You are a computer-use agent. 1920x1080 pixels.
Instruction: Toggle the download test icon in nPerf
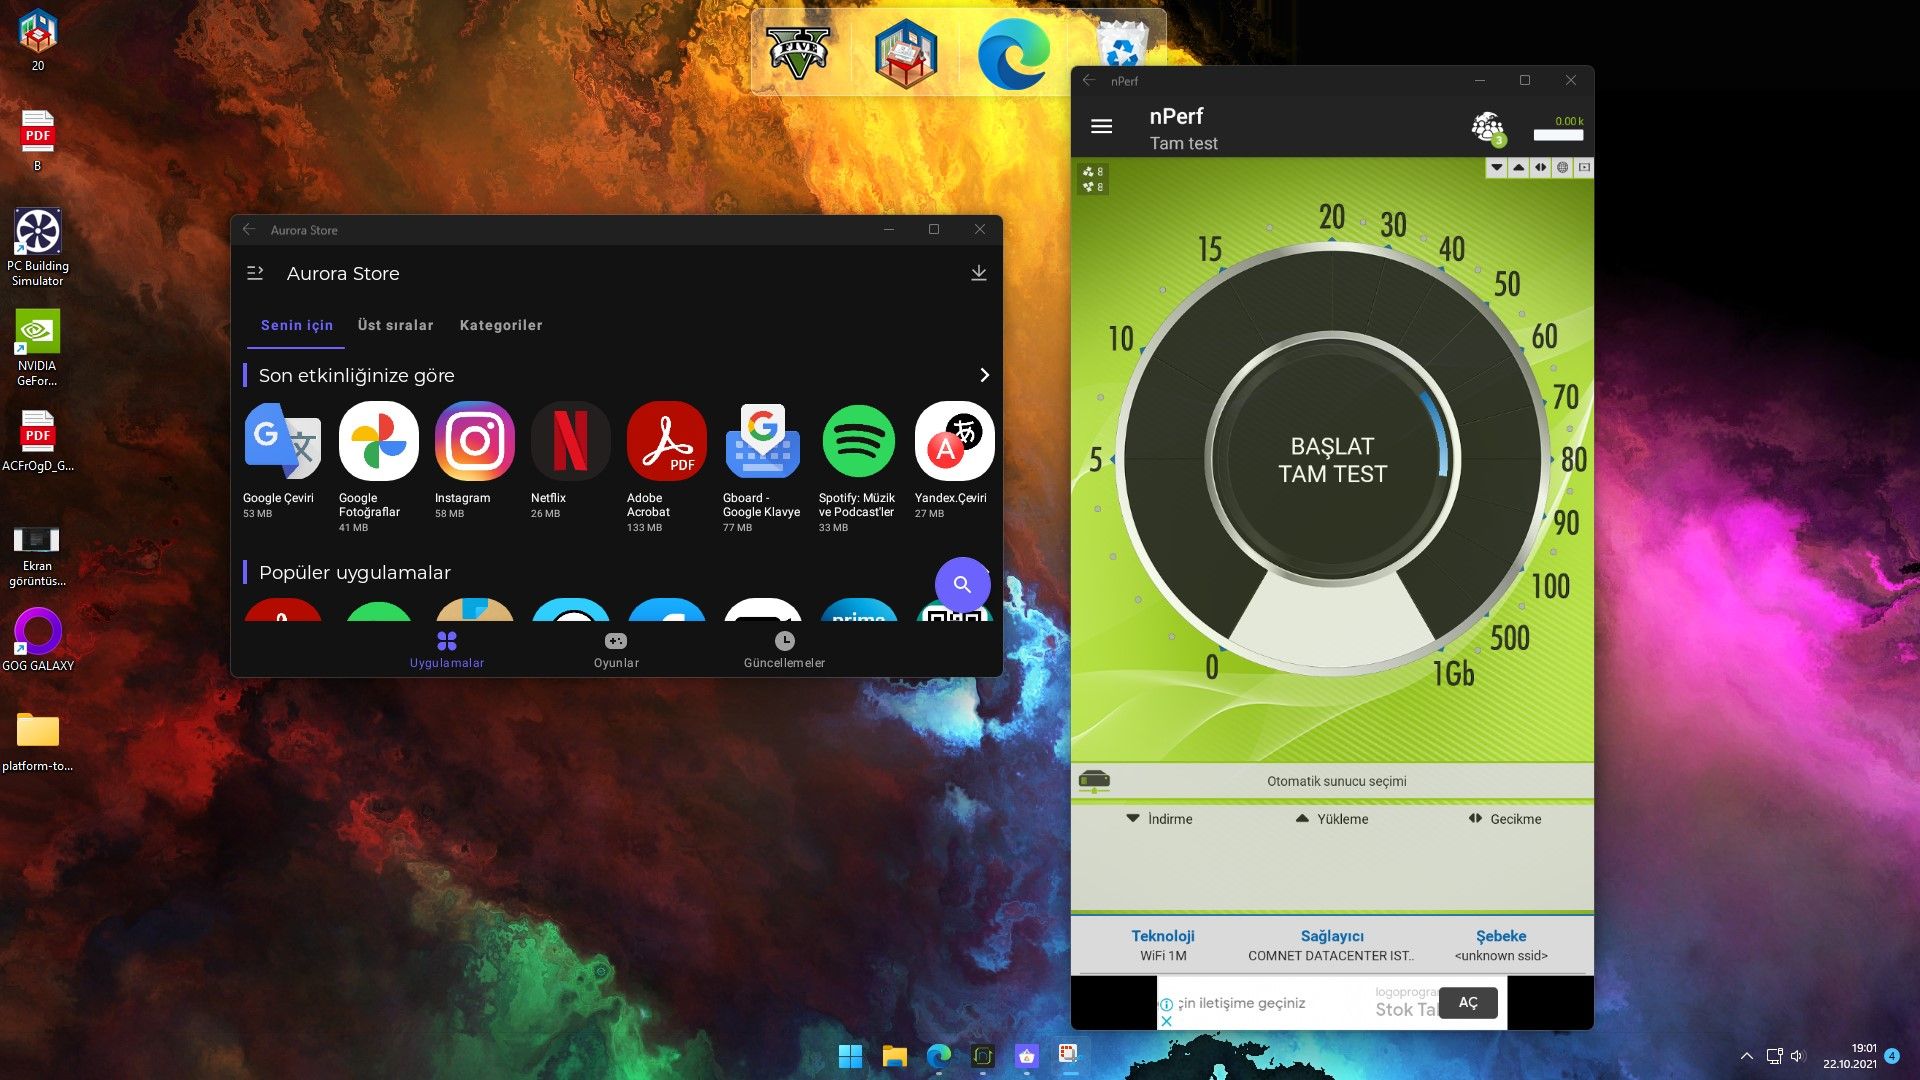(x=1496, y=167)
